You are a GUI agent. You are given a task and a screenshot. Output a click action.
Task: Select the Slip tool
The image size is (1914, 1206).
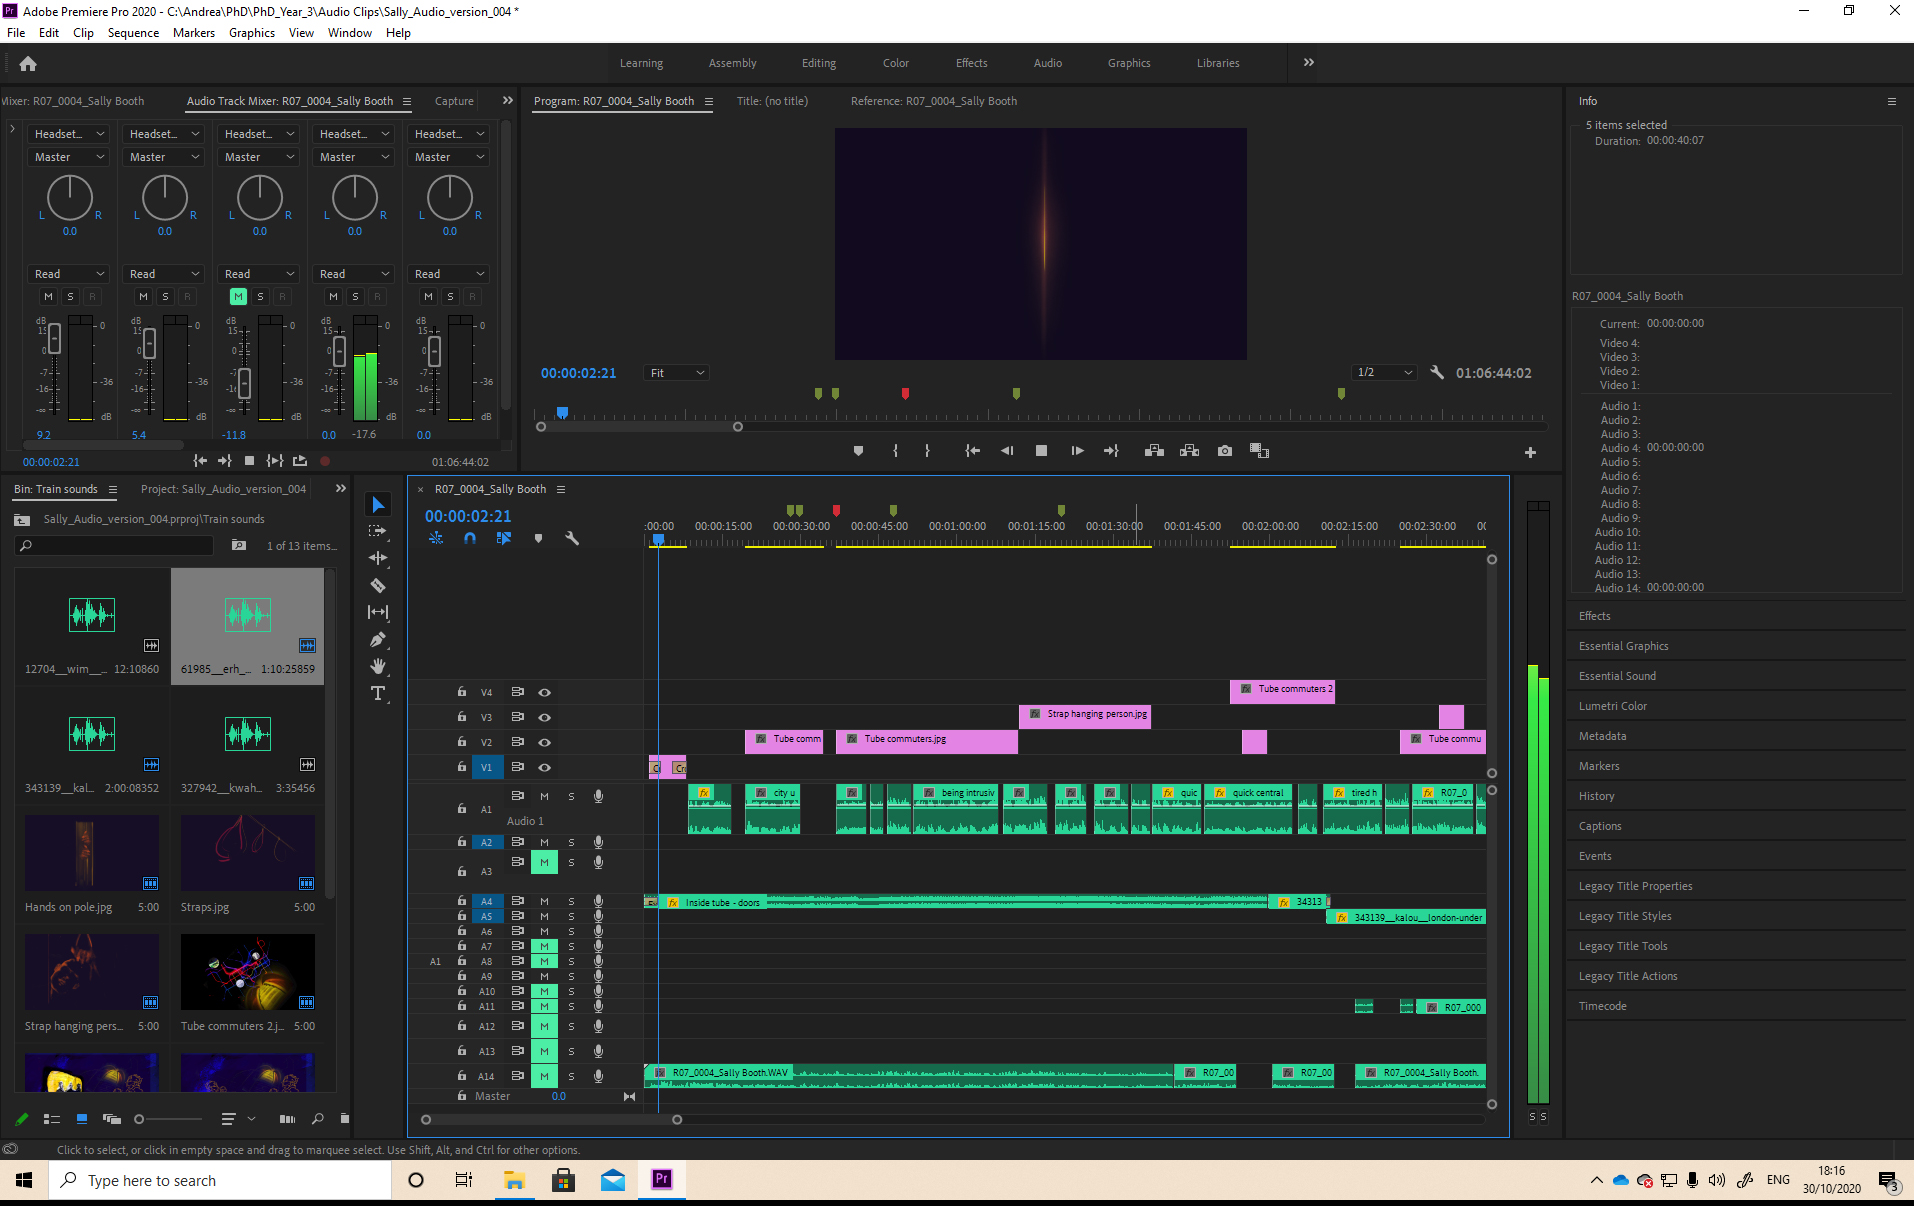tap(378, 612)
